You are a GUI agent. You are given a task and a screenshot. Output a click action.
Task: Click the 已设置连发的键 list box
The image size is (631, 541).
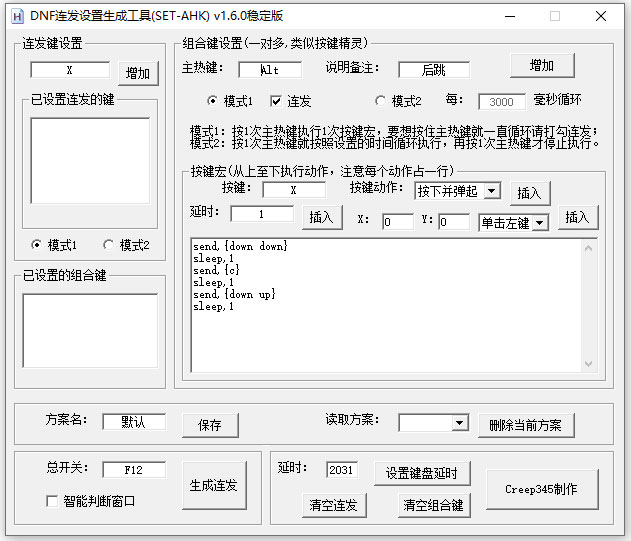(90, 161)
